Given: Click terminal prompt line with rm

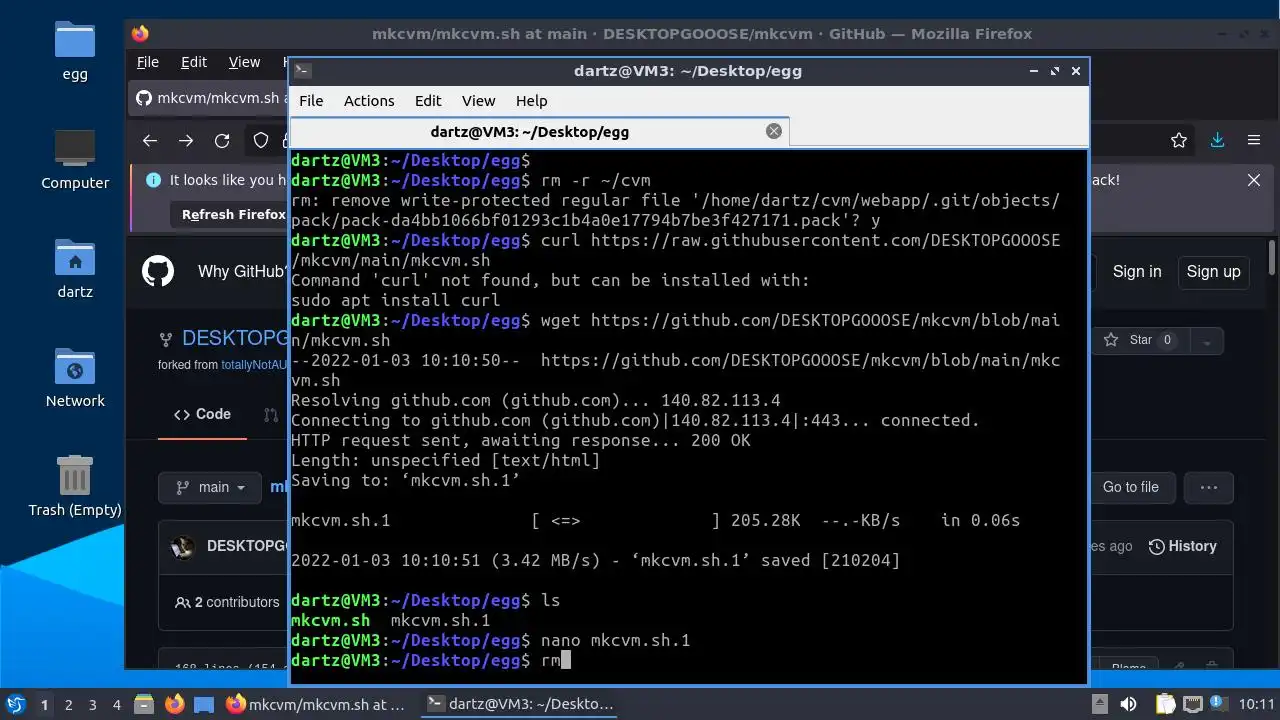Looking at the screenshot, I should point(430,660).
